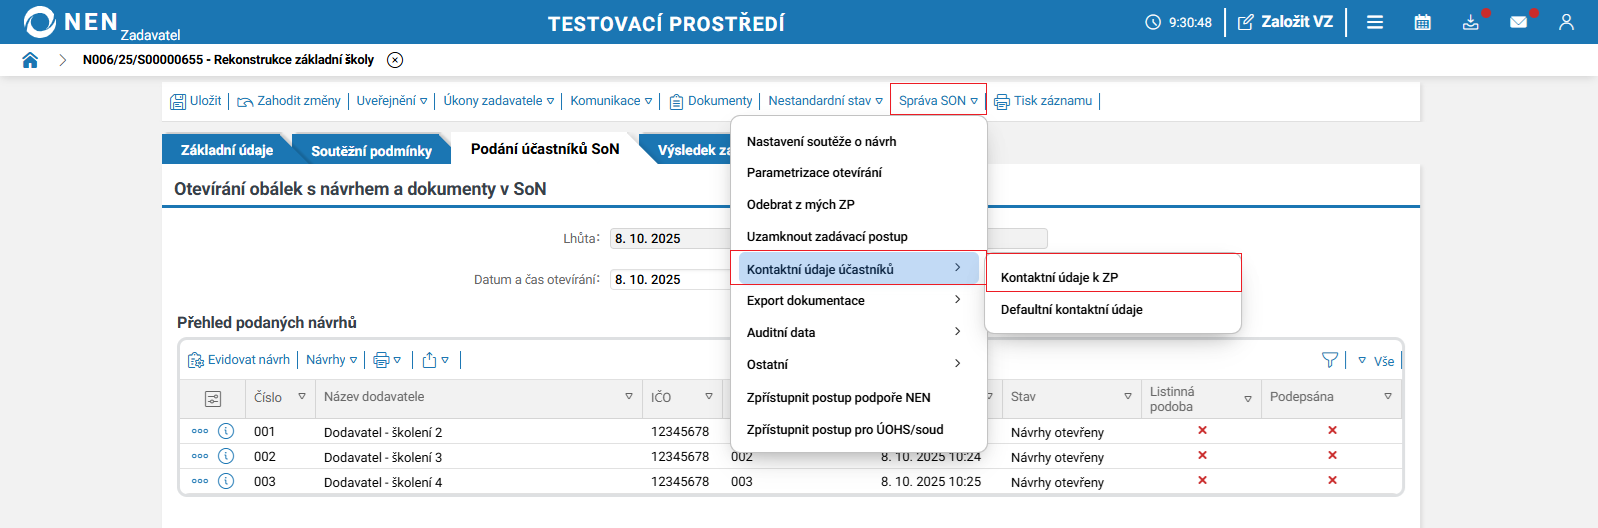
Task: Open Název dodavatele column filter arrow
Action: tap(629, 397)
